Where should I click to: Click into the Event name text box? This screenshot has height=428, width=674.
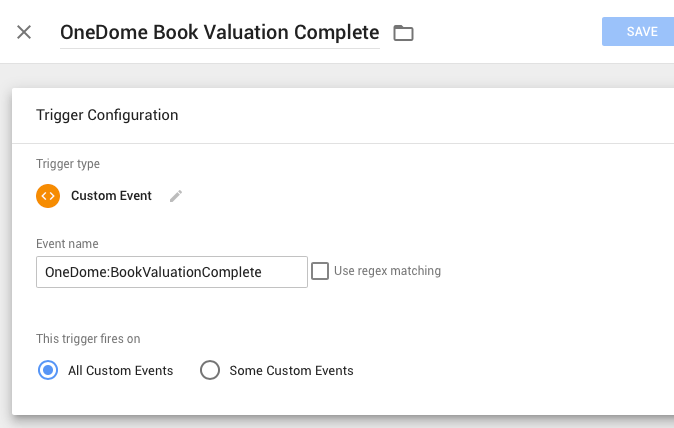coord(172,272)
